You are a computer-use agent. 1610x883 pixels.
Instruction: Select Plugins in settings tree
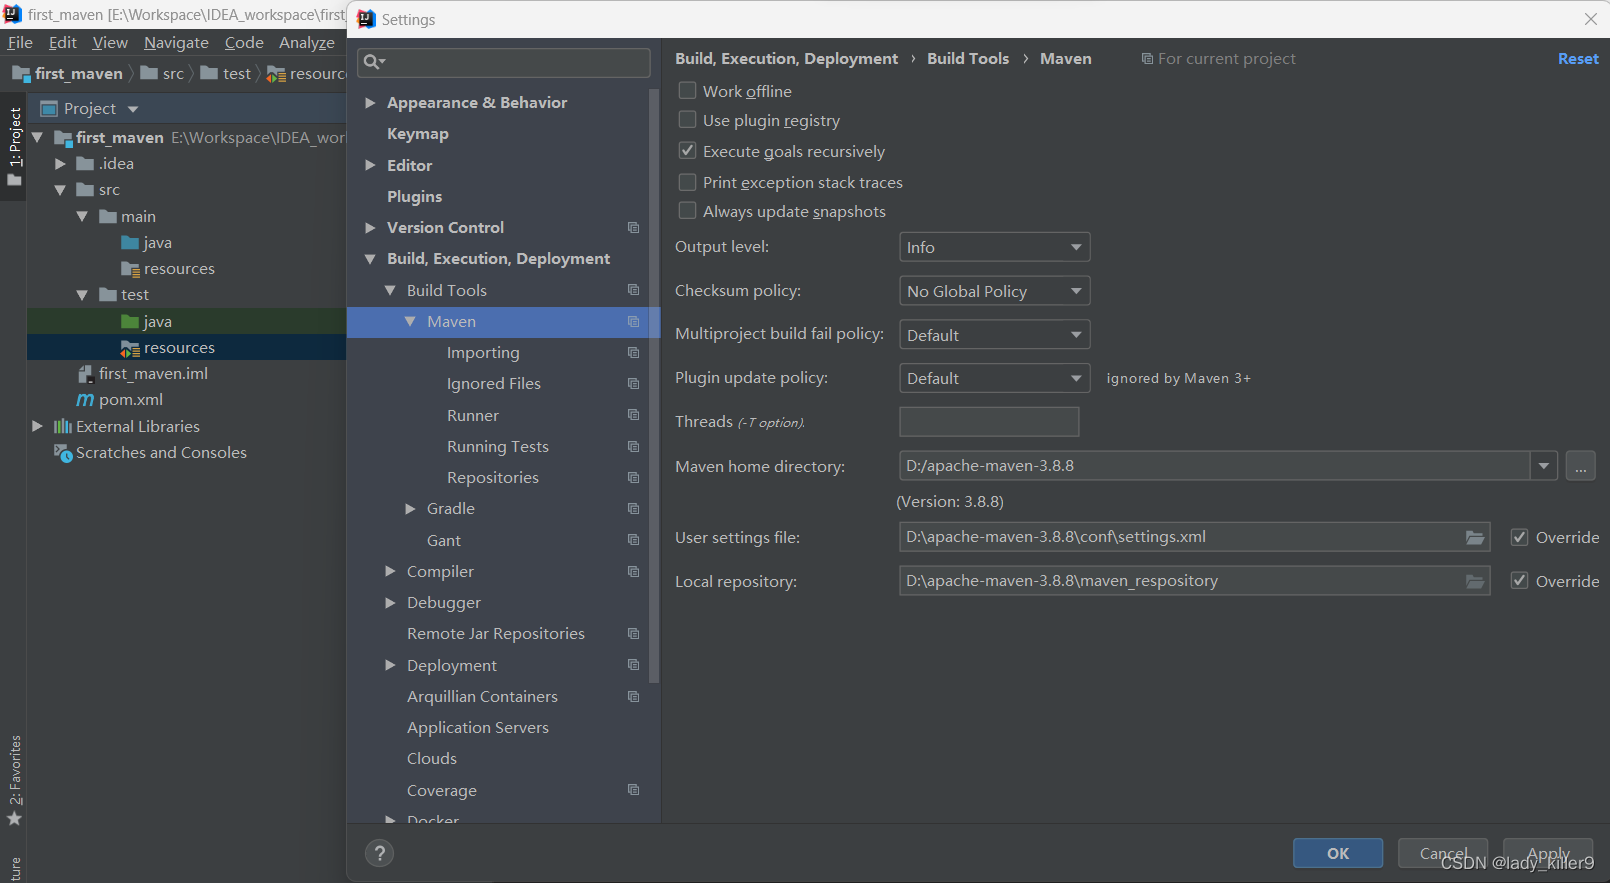point(414,197)
